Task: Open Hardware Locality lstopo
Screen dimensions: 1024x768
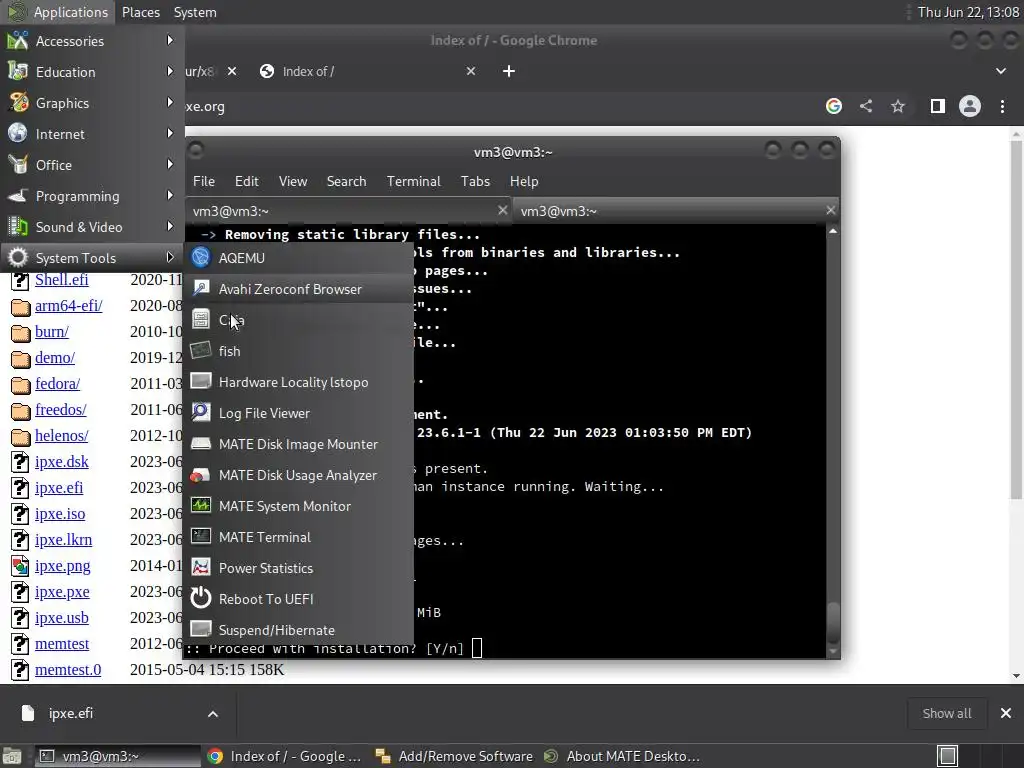Action: tap(298, 382)
